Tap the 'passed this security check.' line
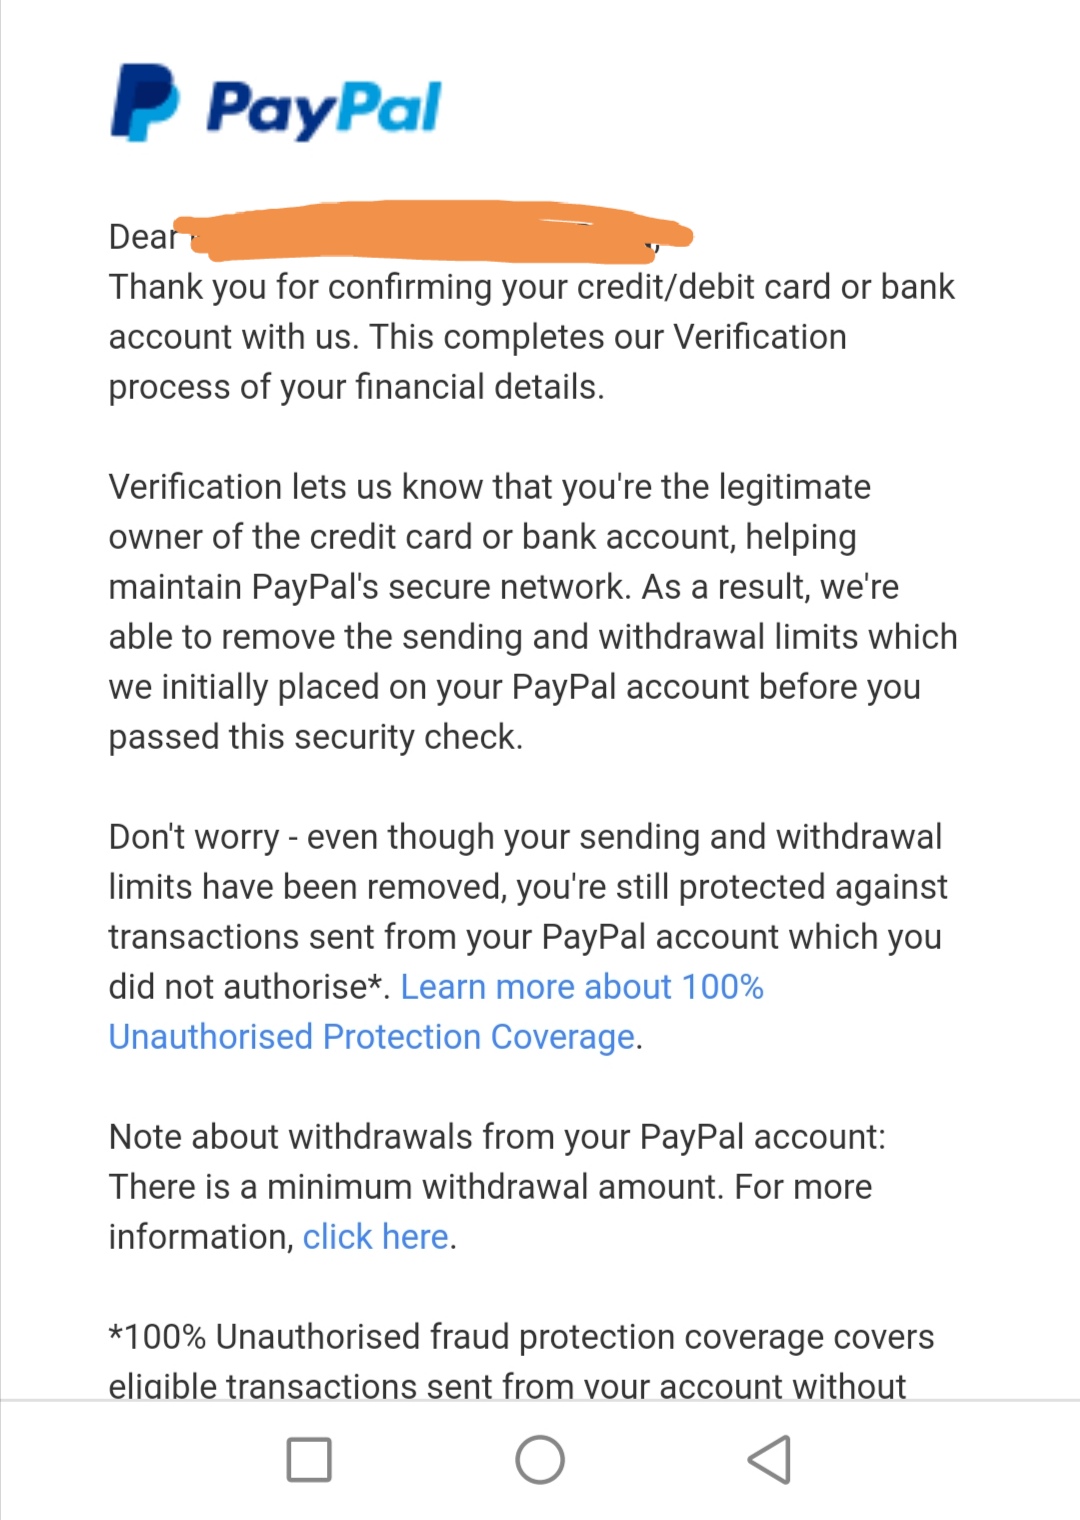 316,737
